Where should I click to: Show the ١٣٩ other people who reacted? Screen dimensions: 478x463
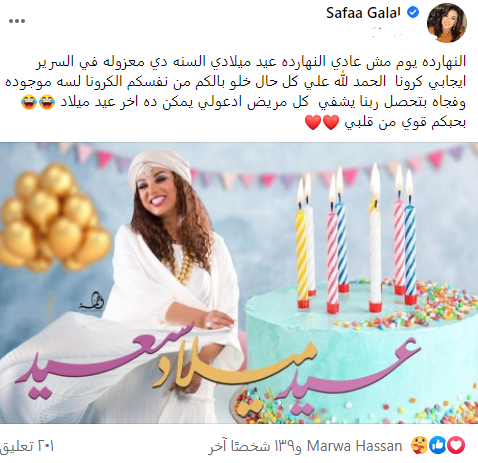(255, 446)
